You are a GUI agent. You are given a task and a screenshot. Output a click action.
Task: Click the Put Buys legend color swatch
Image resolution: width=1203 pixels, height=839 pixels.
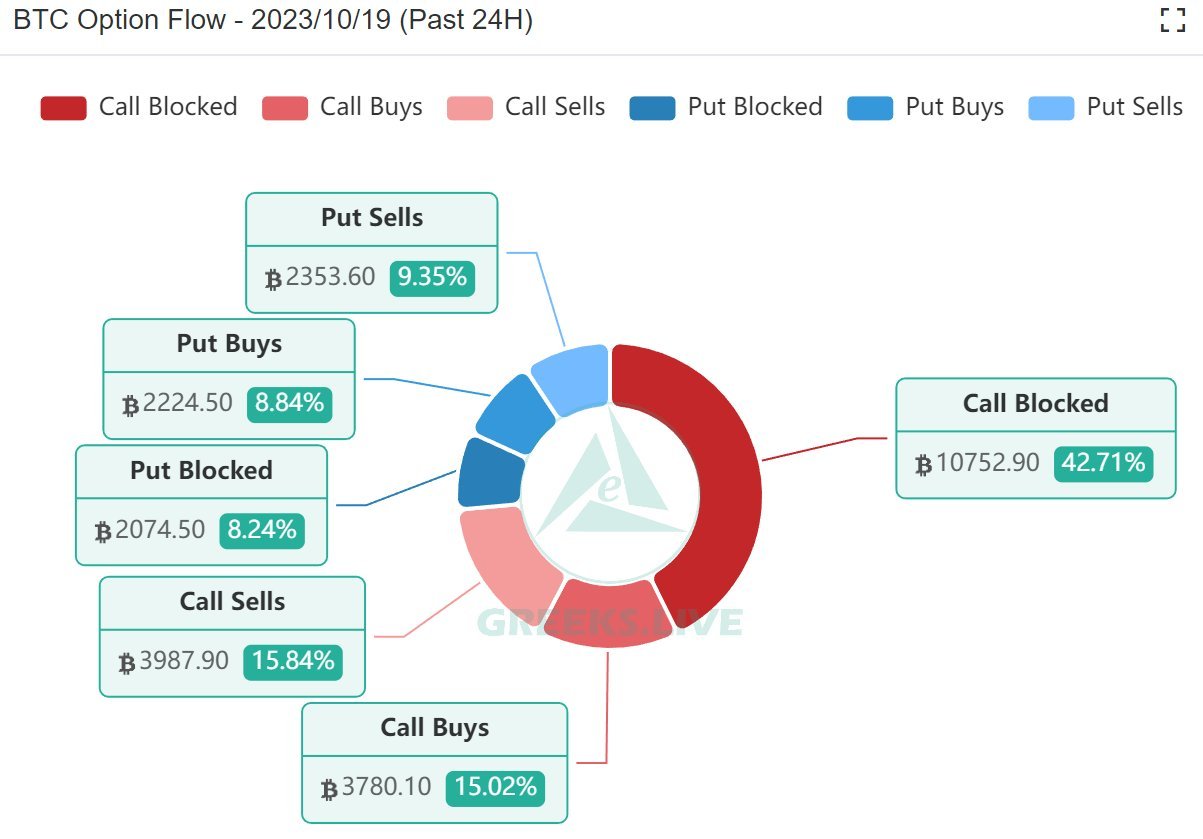pyautogui.click(x=869, y=108)
